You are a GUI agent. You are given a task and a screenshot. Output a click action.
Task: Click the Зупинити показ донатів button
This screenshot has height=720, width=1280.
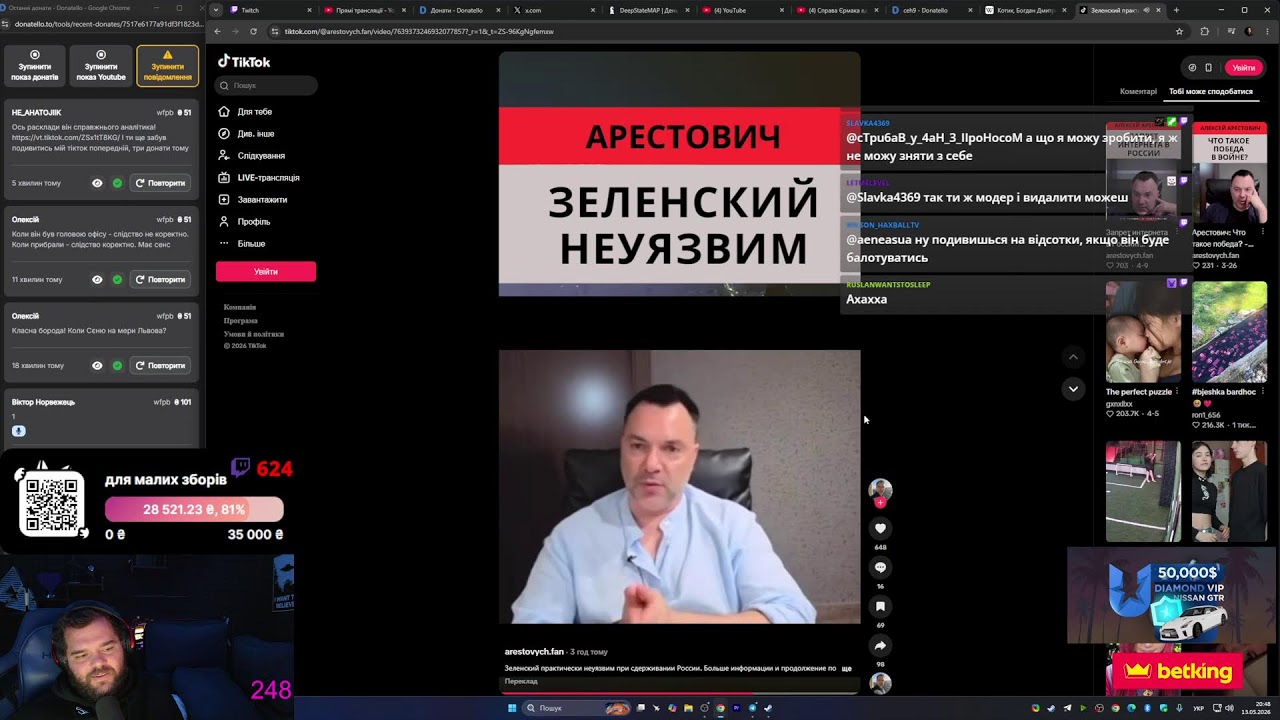(x=35, y=66)
